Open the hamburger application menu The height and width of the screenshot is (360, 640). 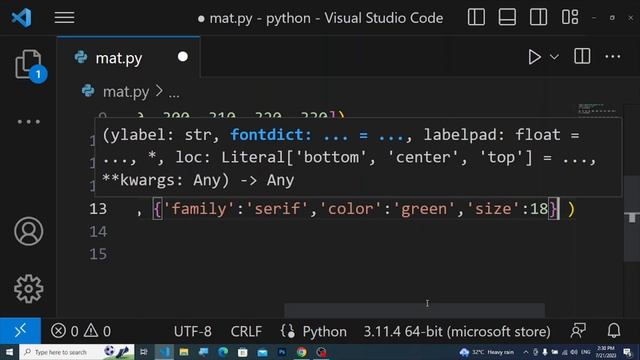[64, 18]
